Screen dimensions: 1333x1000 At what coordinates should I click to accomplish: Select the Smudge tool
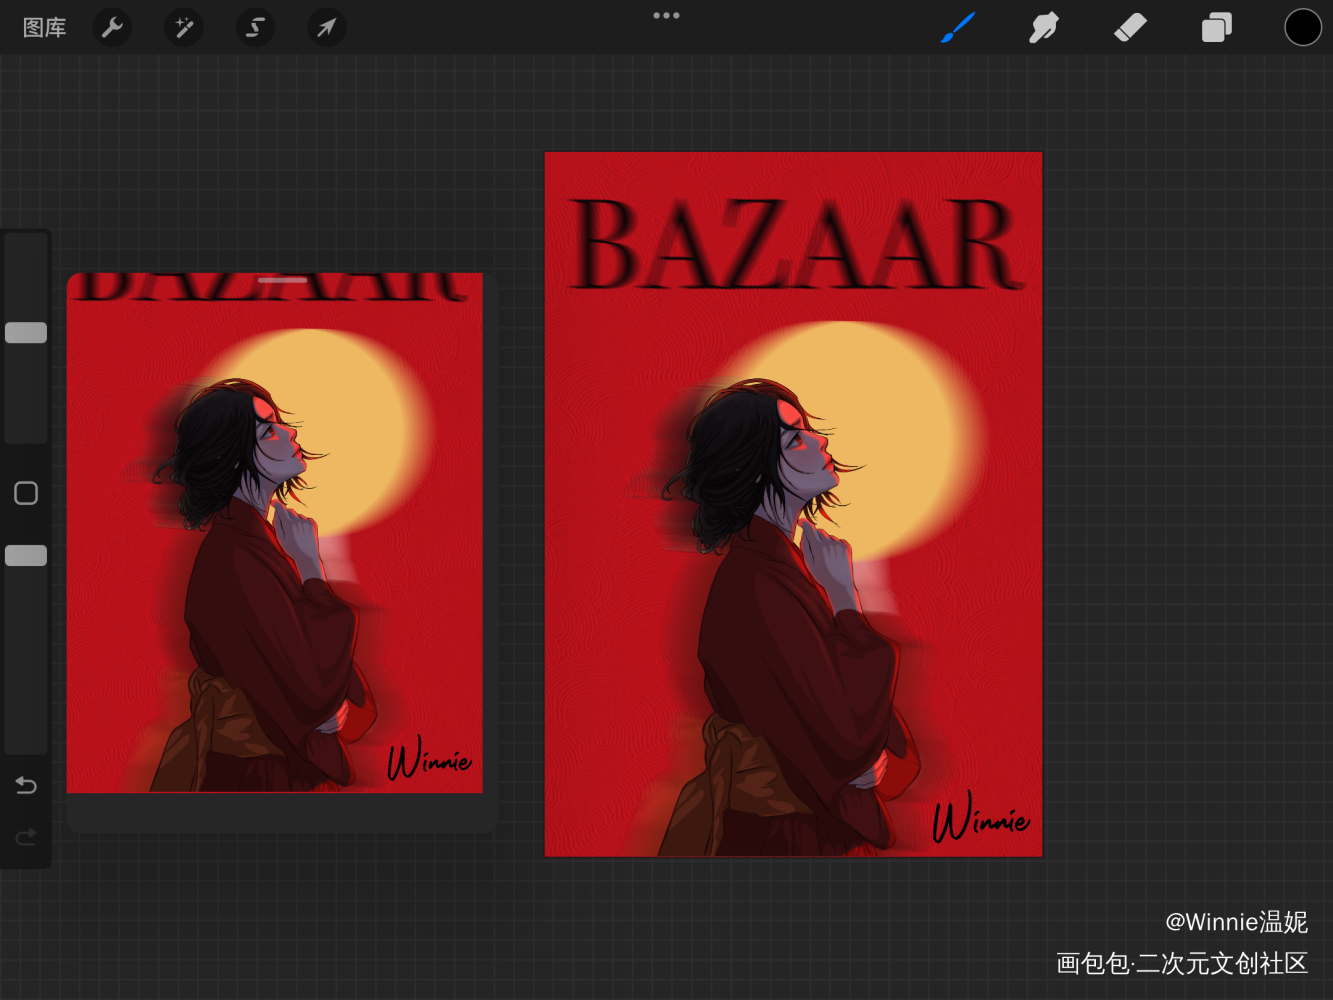click(x=1043, y=27)
